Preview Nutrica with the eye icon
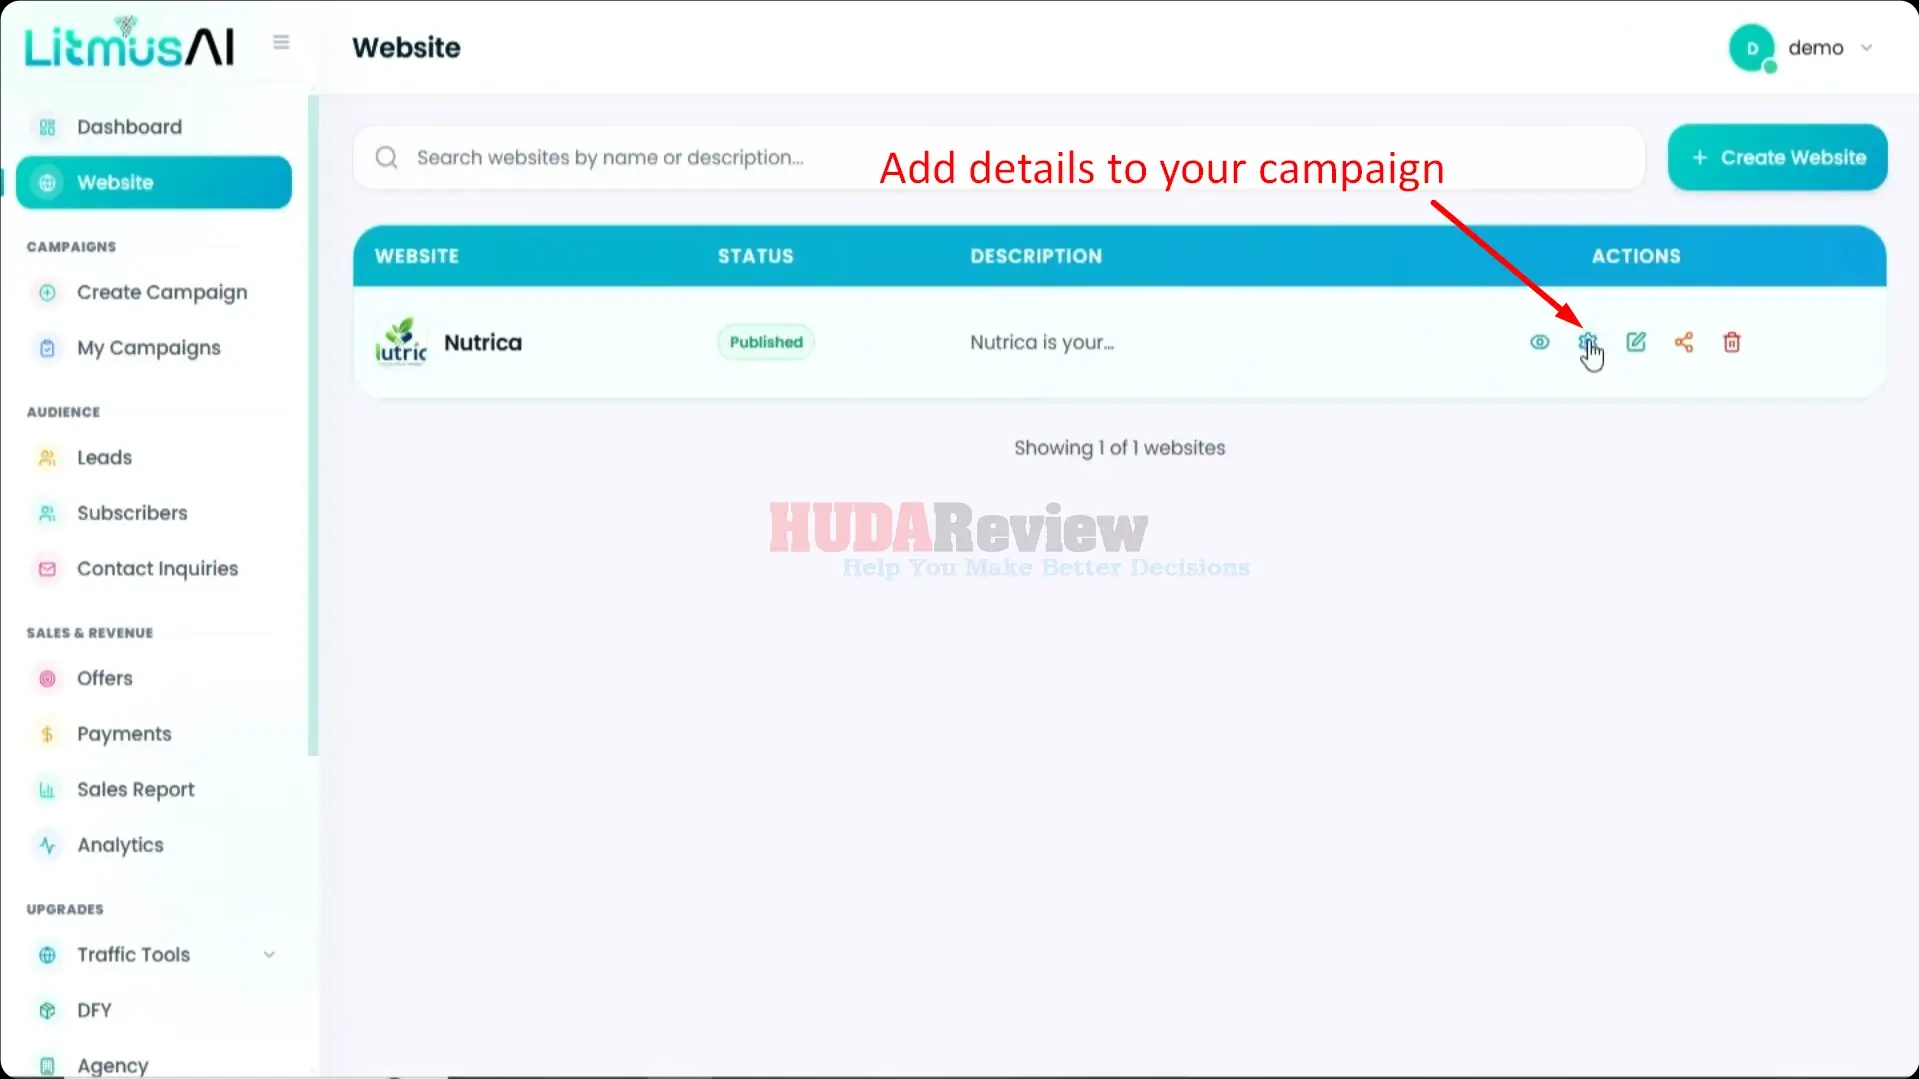Screen dimensions: 1919x1079 coord(1539,342)
